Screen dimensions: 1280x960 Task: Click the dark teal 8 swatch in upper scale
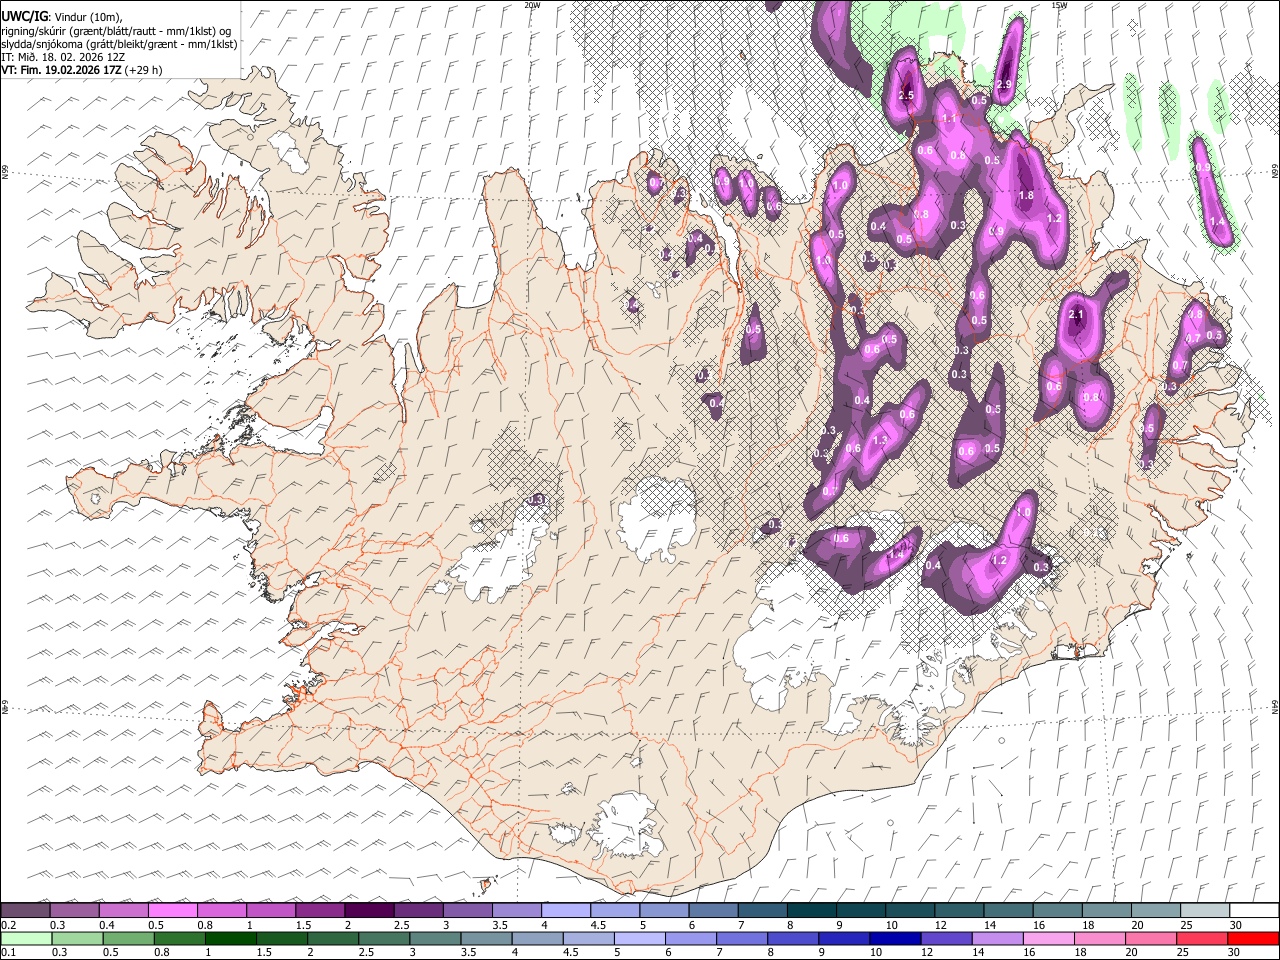pos(812,911)
